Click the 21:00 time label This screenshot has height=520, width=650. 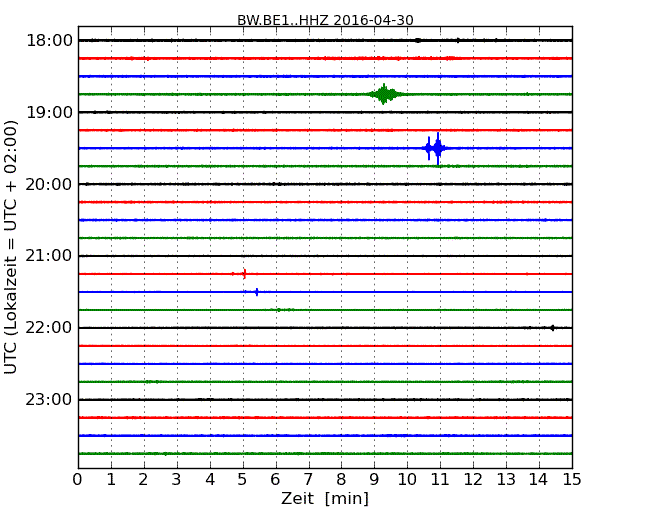pos(49,256)
